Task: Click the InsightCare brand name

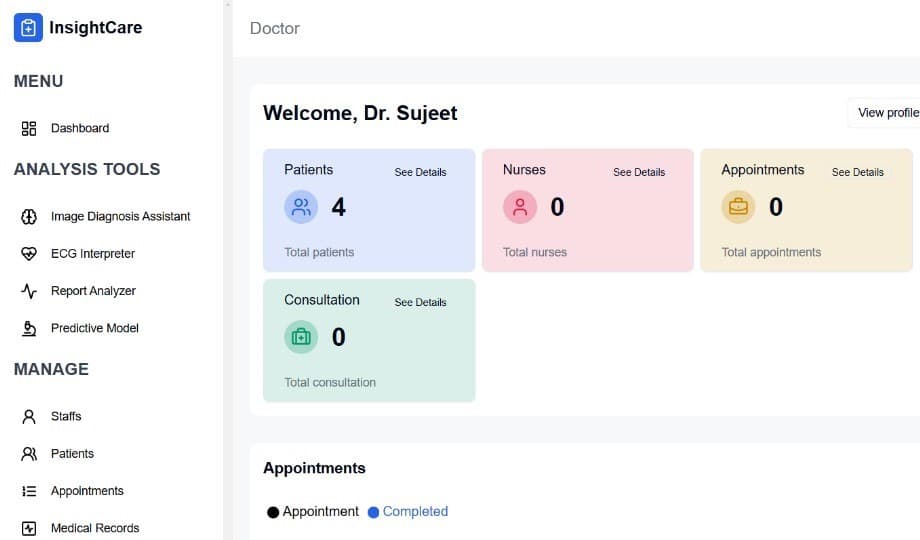Action: [96, 28]
